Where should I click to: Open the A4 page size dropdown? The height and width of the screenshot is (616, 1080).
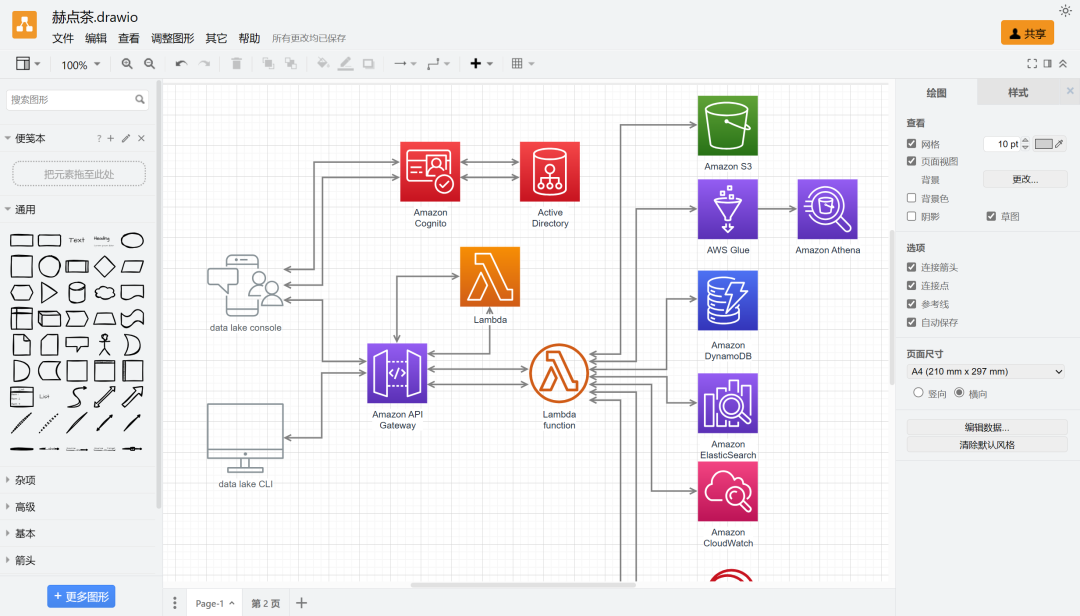[986, 371]
